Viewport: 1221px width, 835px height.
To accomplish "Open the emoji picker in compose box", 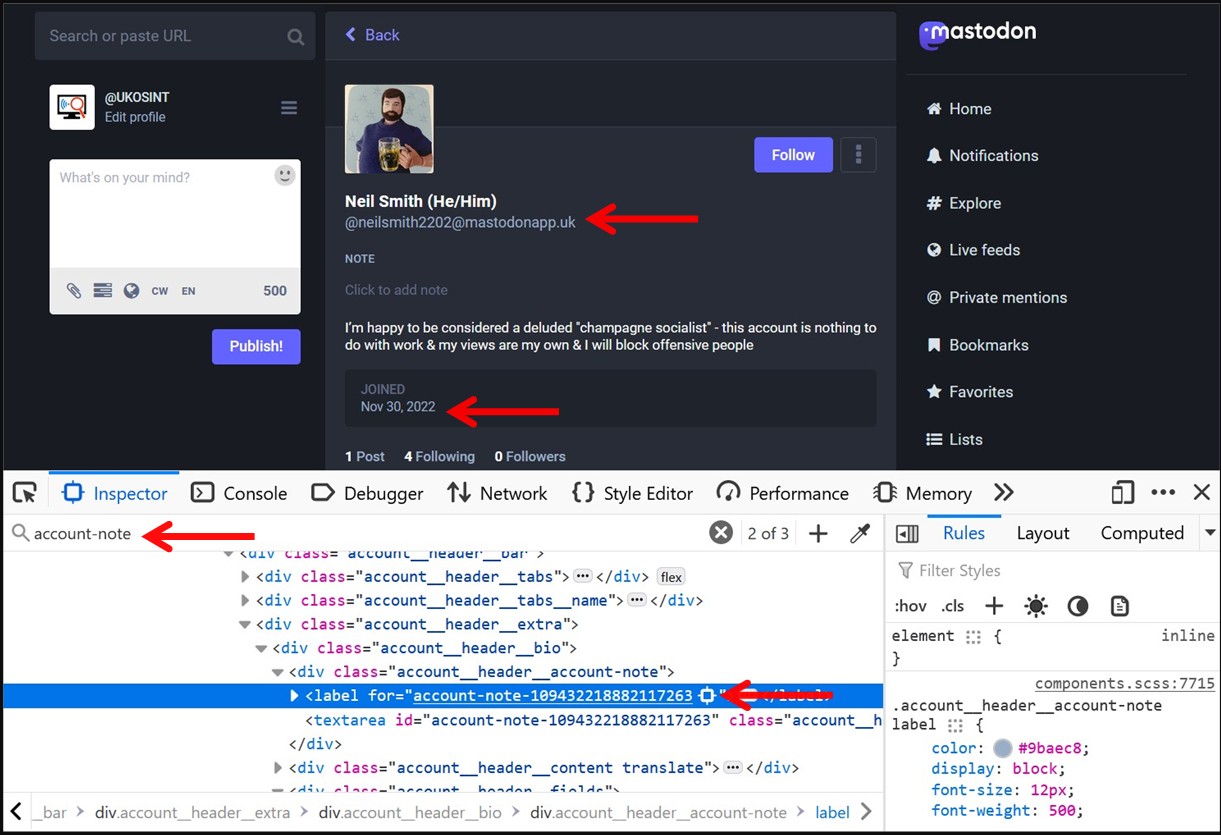I will point(285,176).
